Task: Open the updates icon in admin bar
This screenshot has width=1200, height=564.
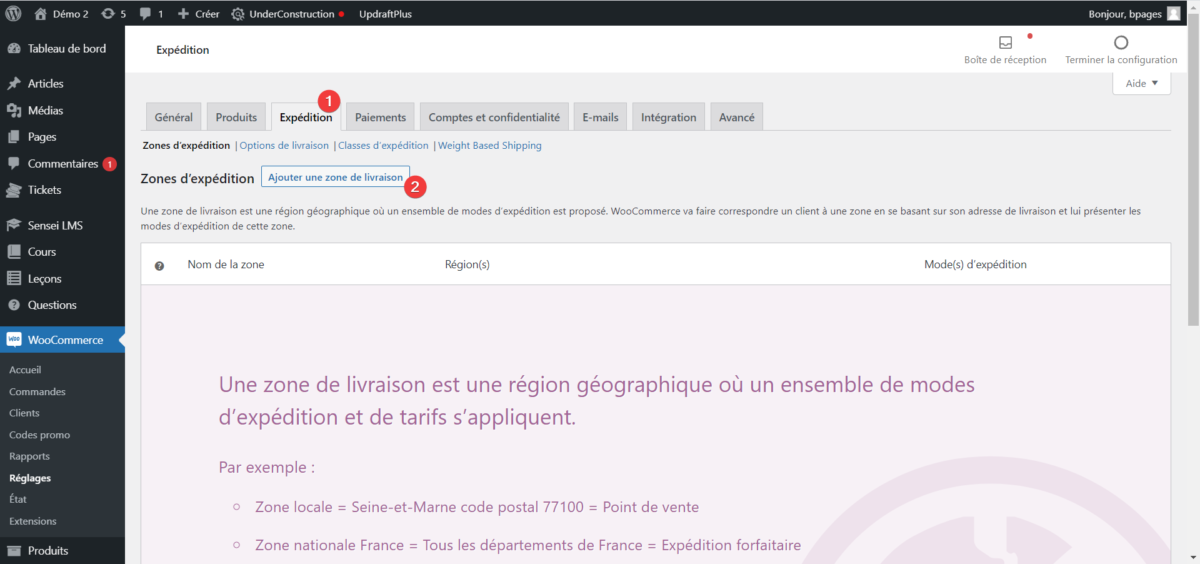Action: click(x=107, y=14)
